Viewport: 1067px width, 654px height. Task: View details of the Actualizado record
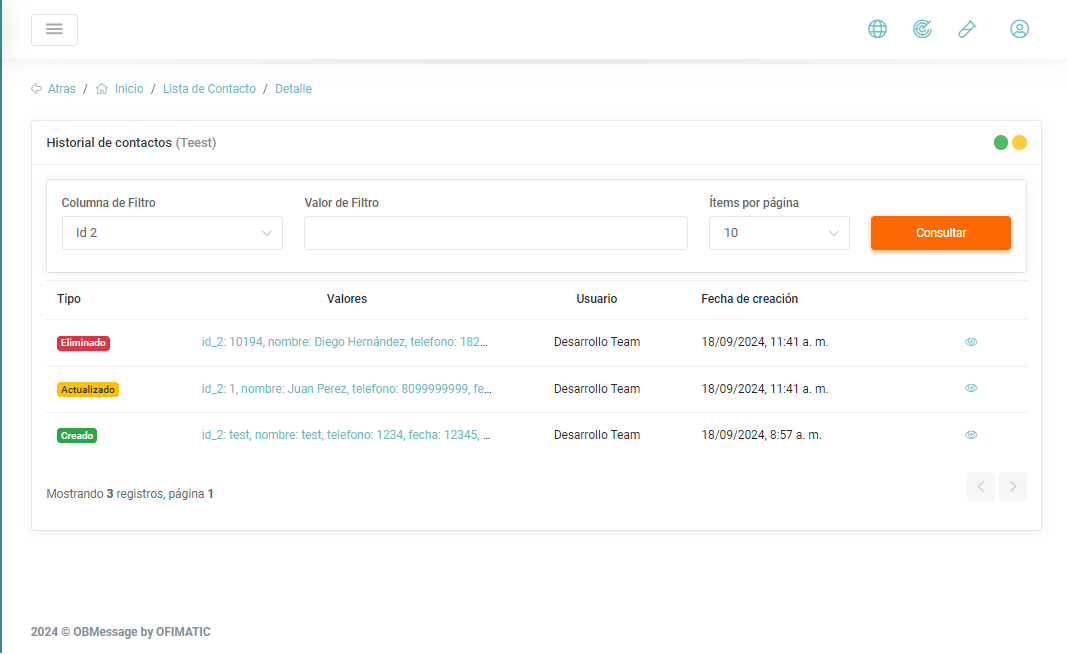point(971,388)
